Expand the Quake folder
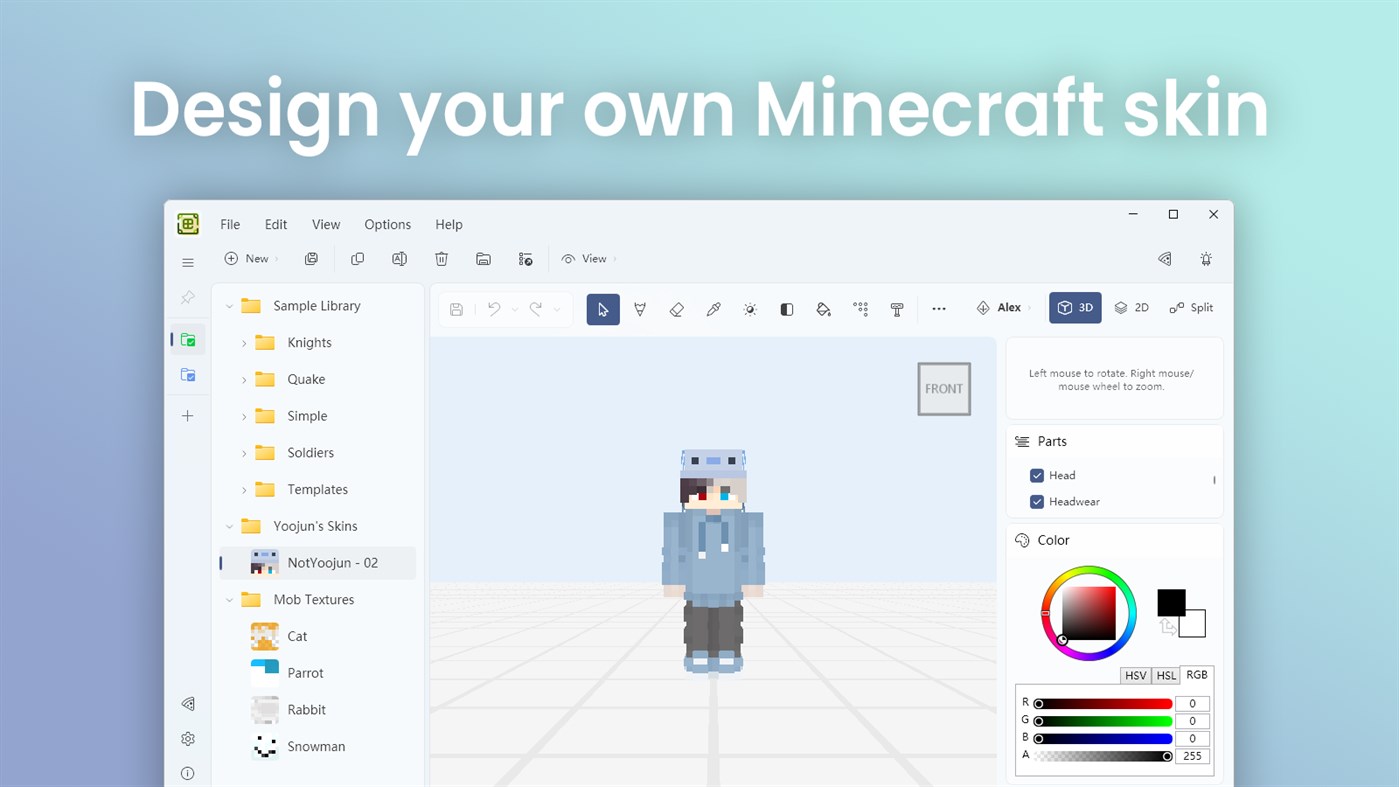Image resolution: width=1399 pixels, height=787 pixels. point(244,380)
